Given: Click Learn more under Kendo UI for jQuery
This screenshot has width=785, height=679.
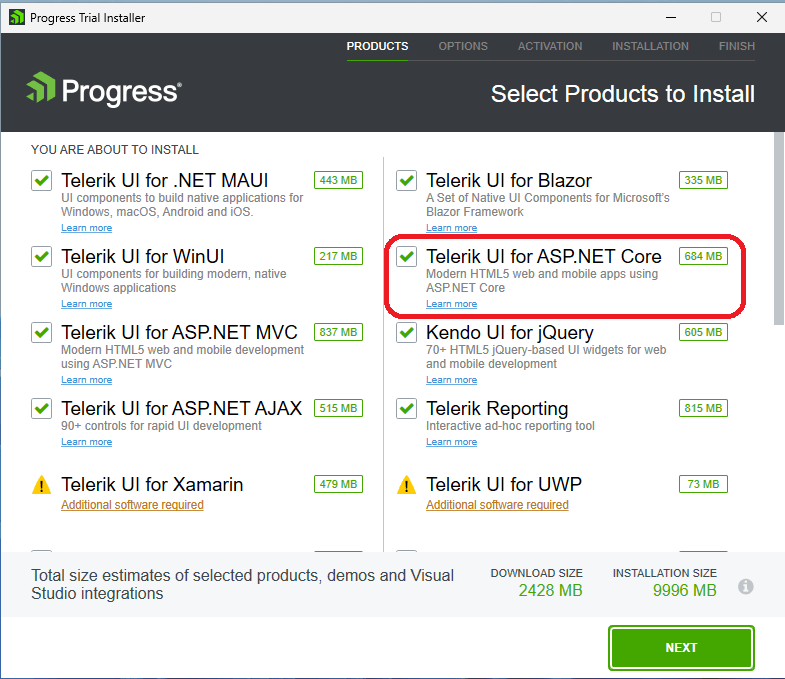Looking at the screenshot, I should (x=452, y=380).
